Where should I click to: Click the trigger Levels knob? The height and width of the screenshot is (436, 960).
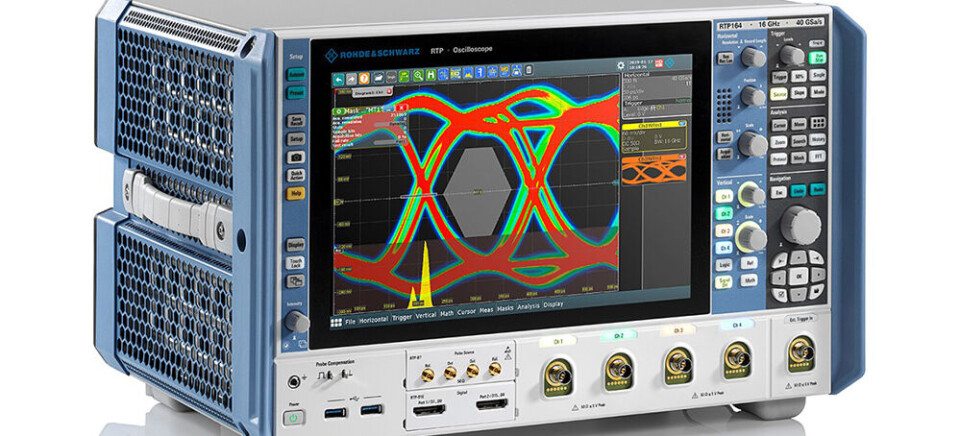click(x=792, y=56)
